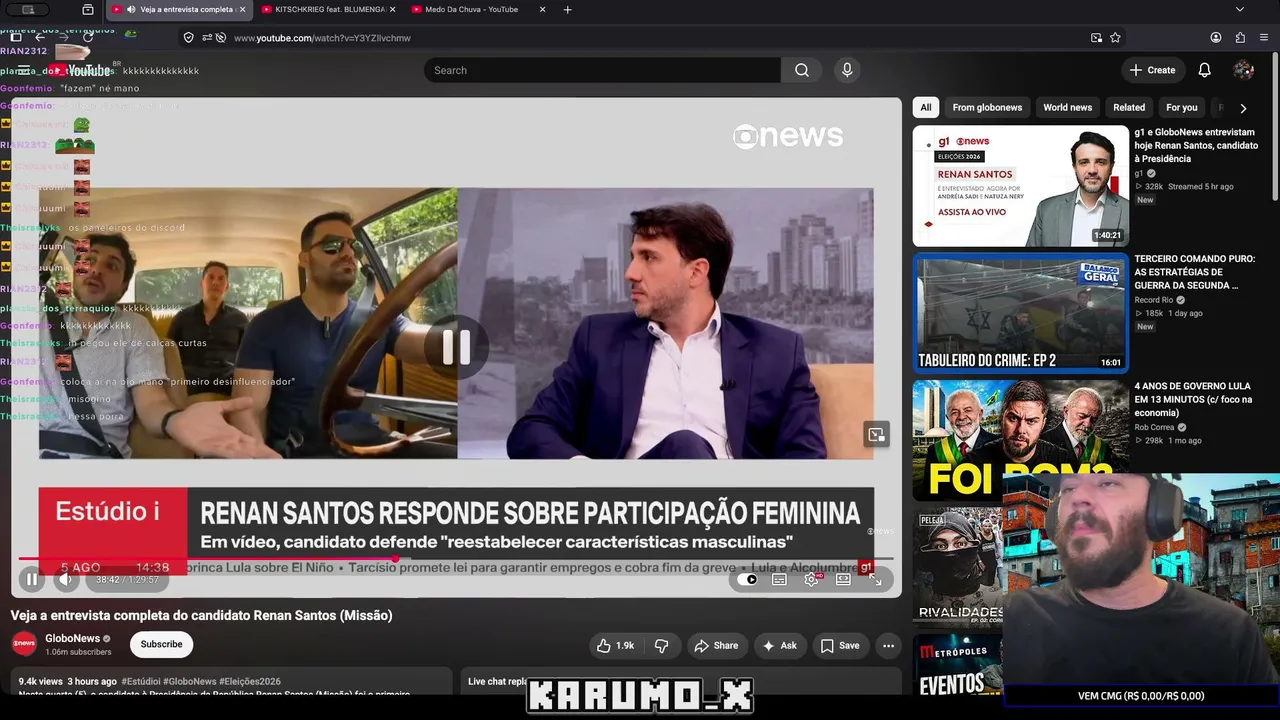Open the tracking protection shield icon
Image resolution: width=1280 pixels, height=720 pixels.
tap(188, 38)
